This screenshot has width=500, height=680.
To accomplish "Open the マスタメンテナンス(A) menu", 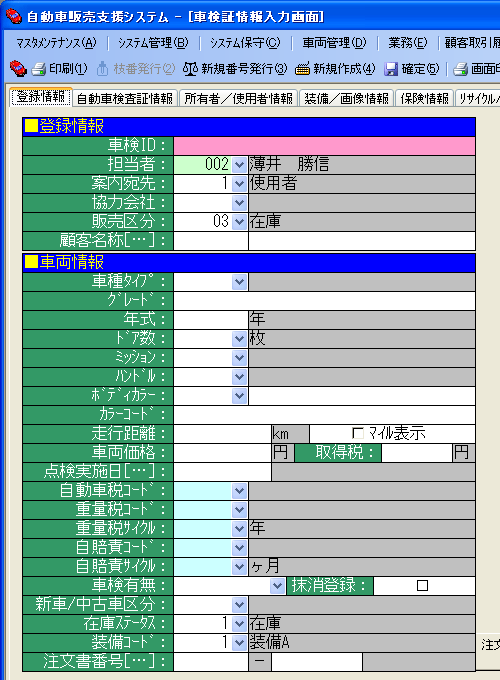I will click(x=56, y=43).
